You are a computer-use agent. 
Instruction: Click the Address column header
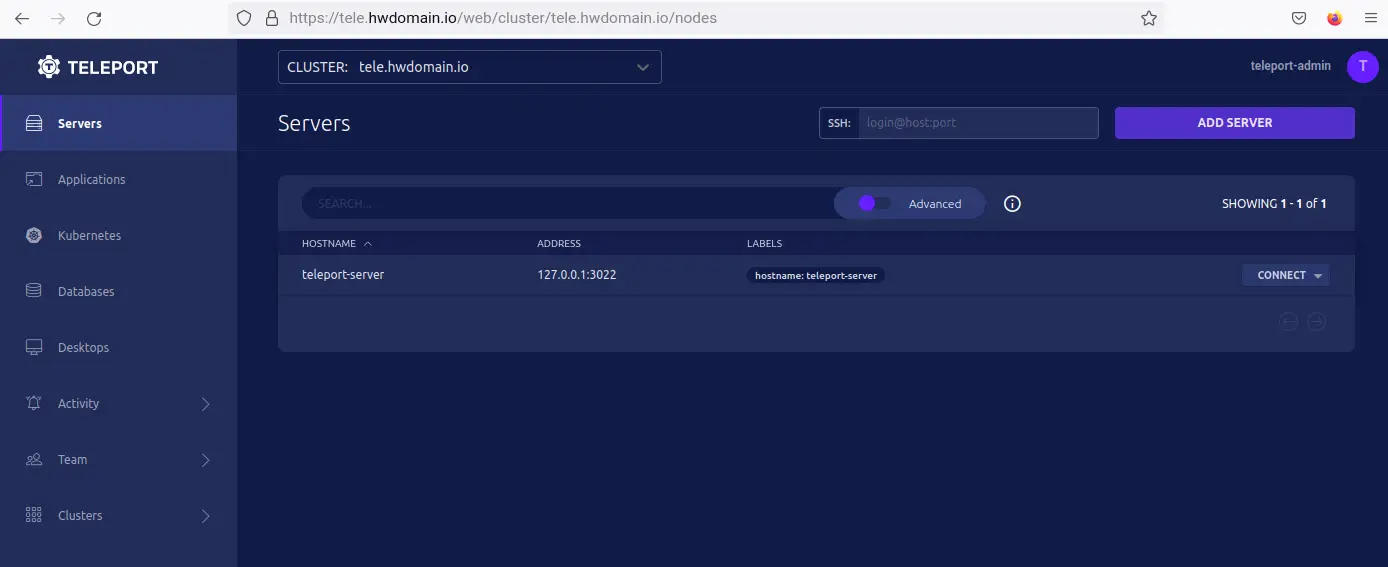(559, 243)
